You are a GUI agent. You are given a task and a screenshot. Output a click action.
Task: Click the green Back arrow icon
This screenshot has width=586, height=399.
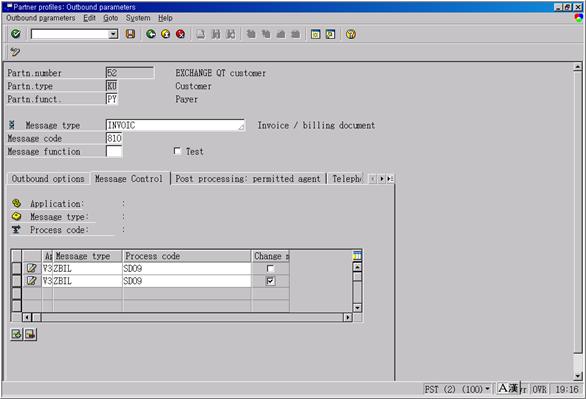pyautogui.click(x=151, y=34)
